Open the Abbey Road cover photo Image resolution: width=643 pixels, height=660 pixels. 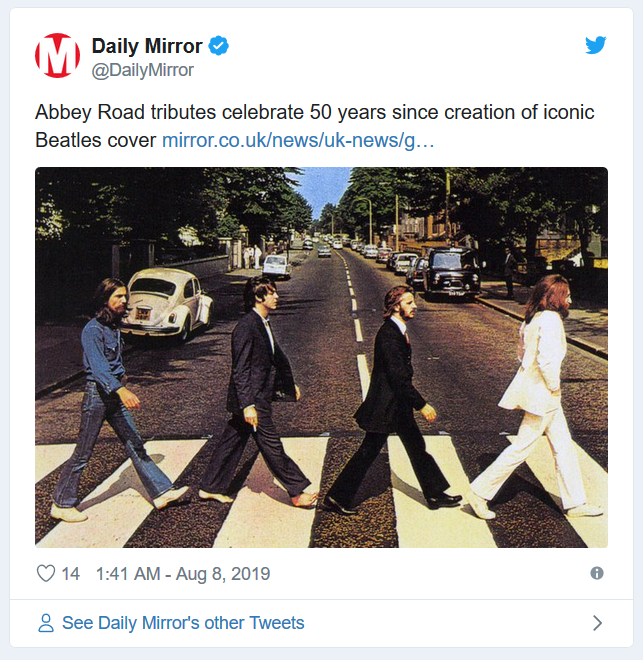[322, 357]
